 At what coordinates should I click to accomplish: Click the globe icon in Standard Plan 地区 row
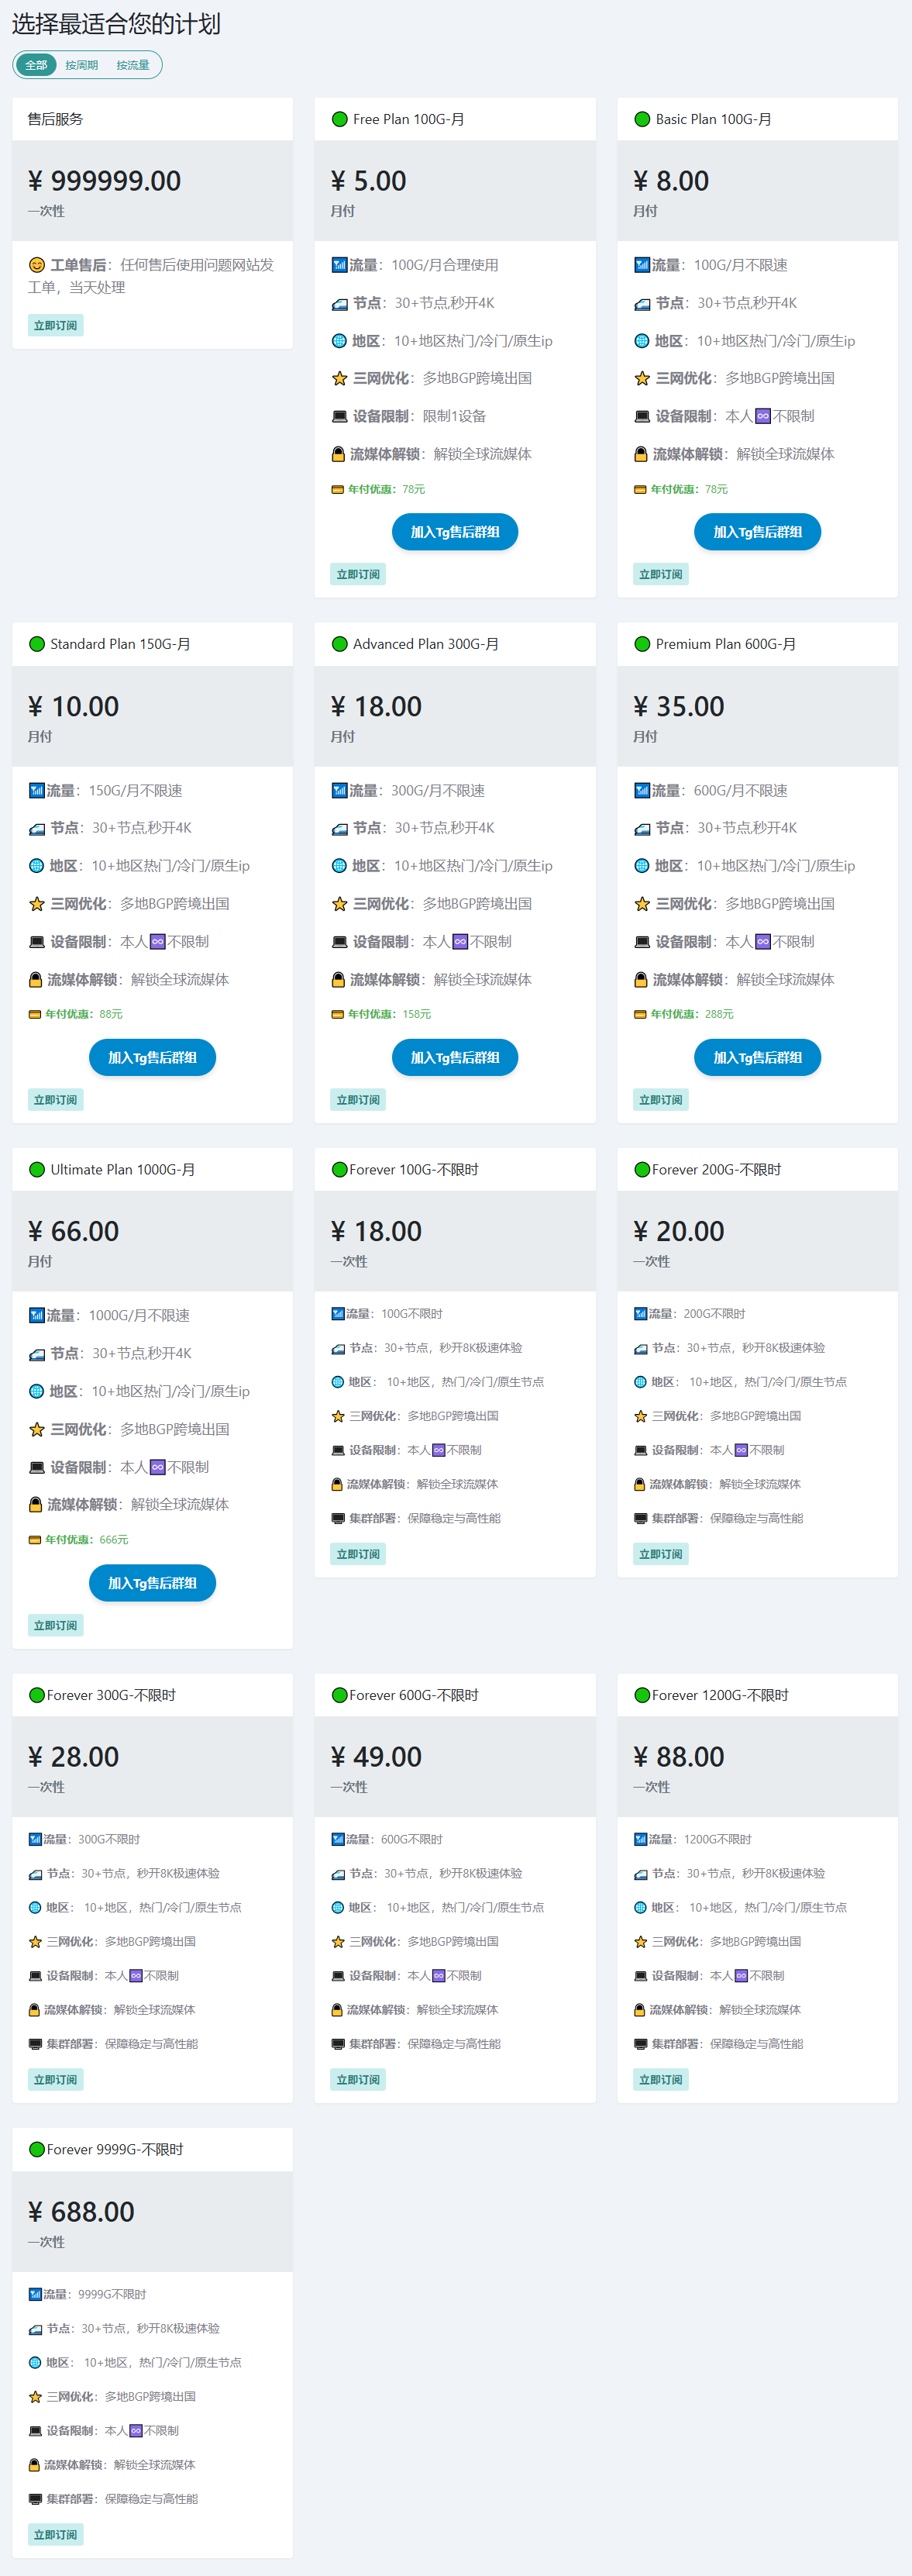(x=36, y=866)
